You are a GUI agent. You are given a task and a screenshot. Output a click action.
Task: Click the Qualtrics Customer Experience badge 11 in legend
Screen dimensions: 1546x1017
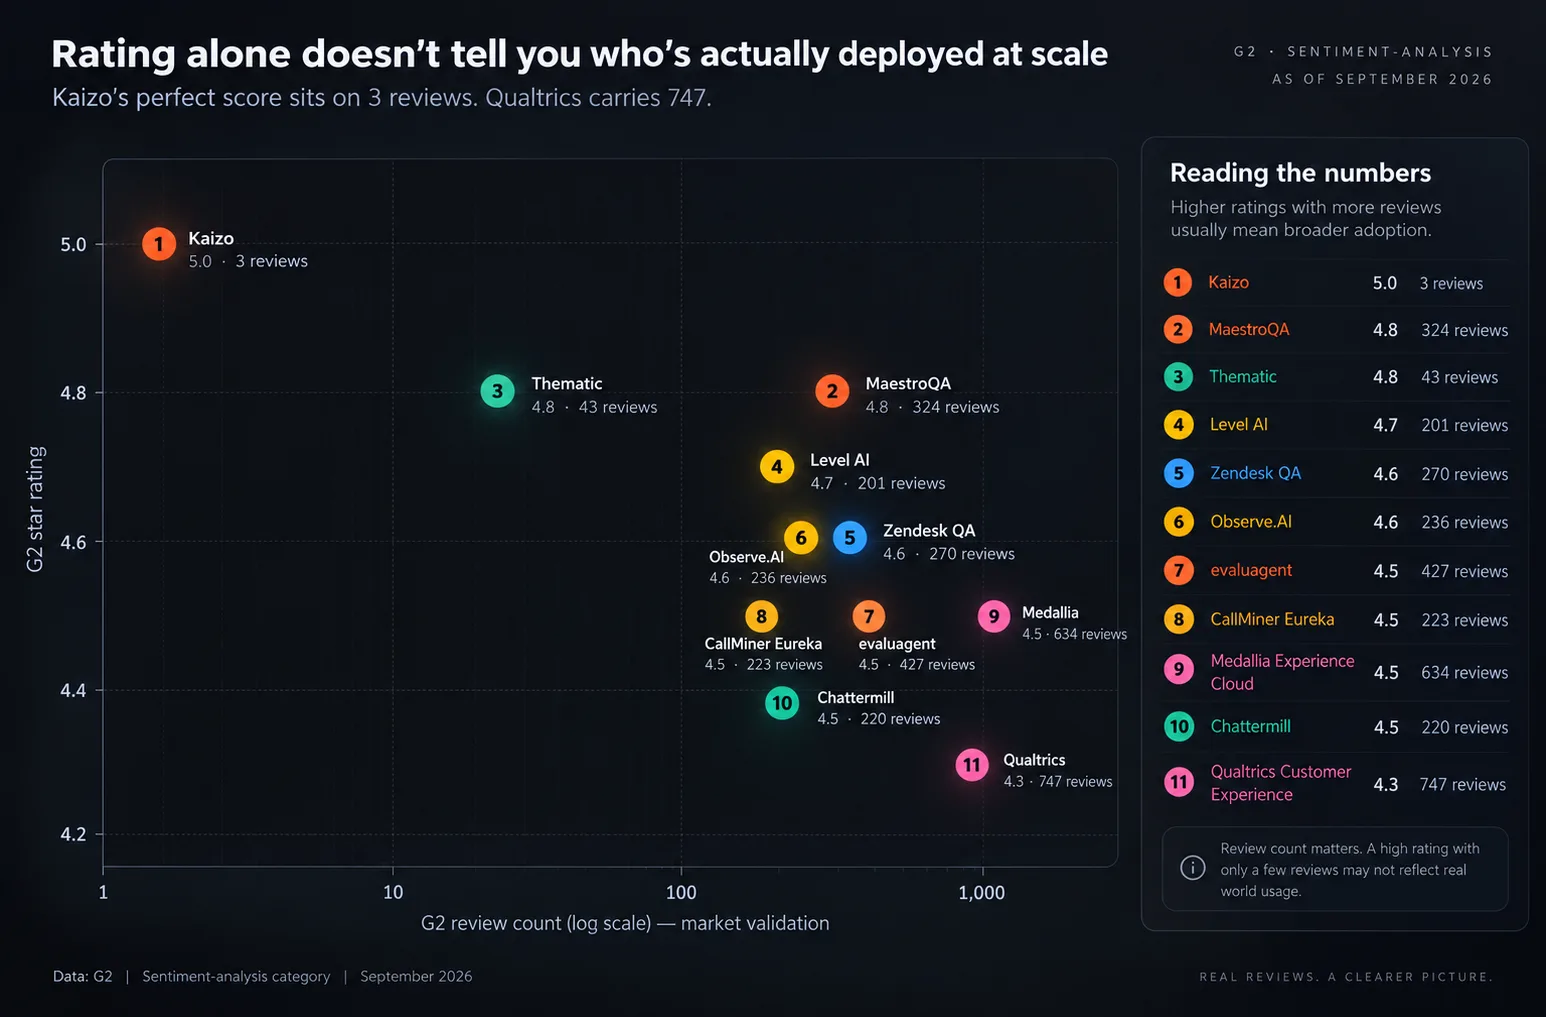(1179, 782)
